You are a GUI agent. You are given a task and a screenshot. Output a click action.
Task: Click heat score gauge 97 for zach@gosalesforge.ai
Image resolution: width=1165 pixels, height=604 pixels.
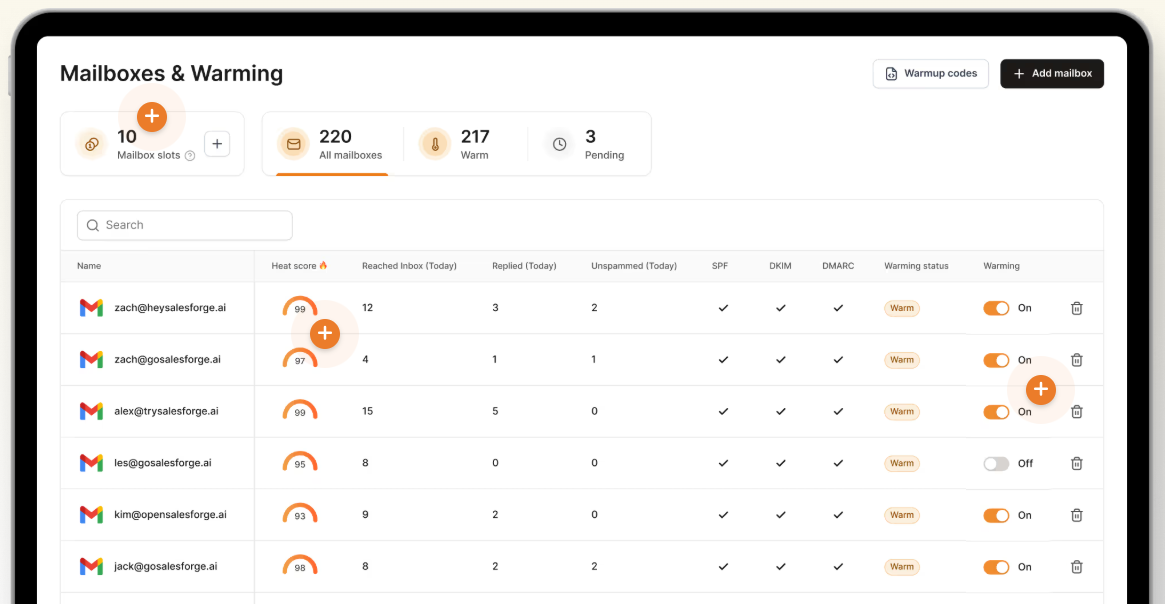300,359
